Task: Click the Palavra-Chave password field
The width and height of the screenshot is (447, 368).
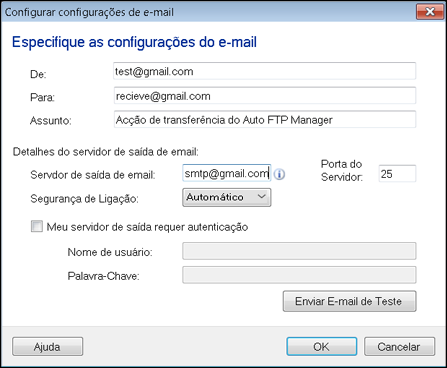Action: coord(299,275)
